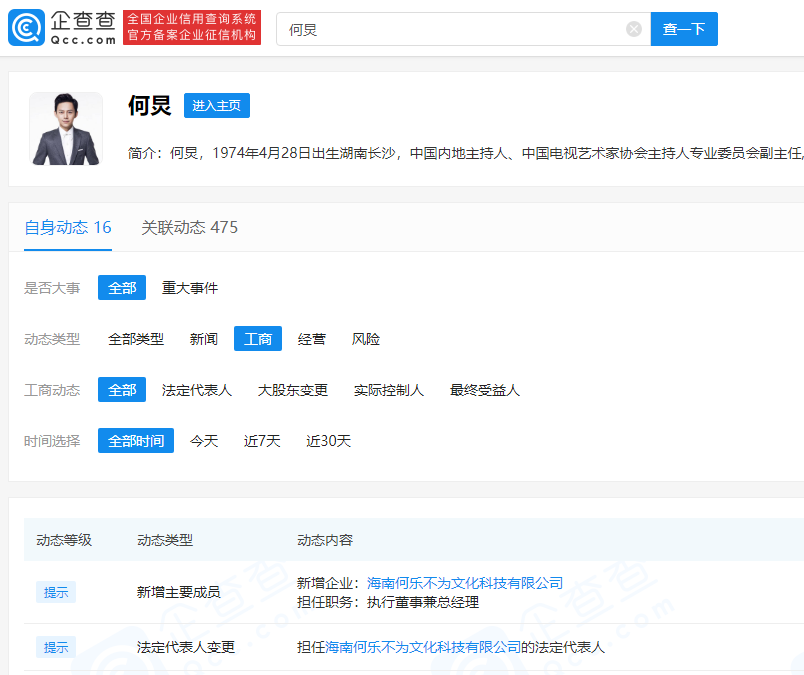Viewport: 804px width, 675px height.
Task: Click the 何炅 name heading
Action: [x=149, y=106]
